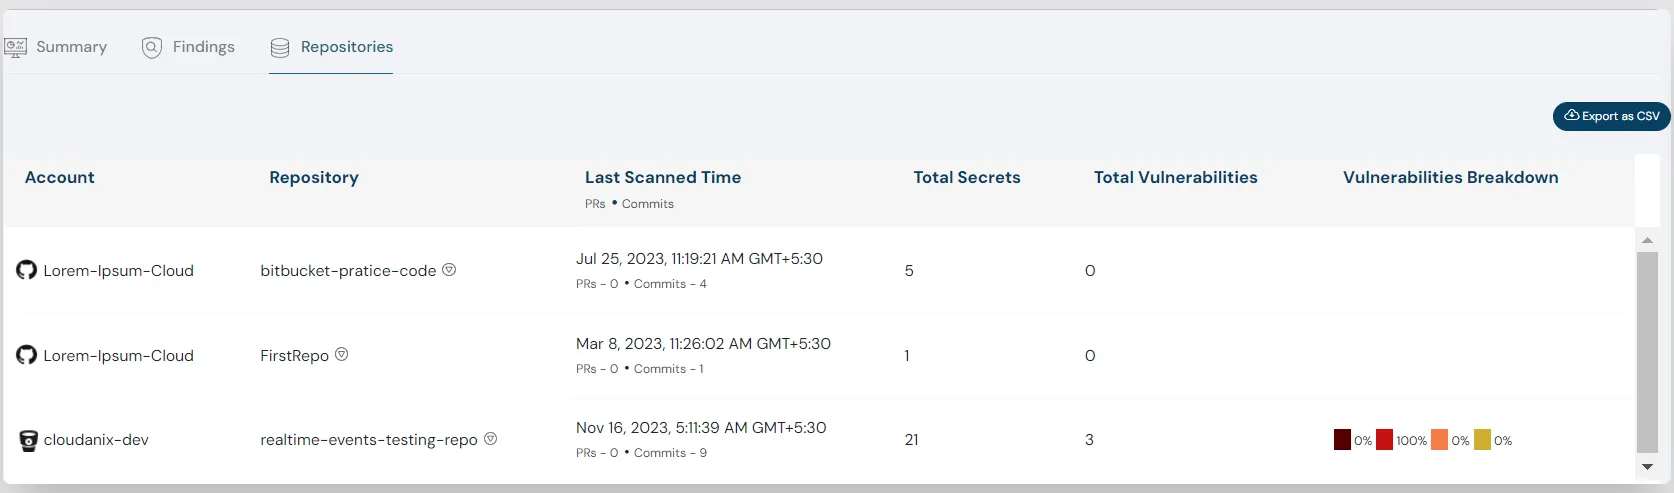Click Bitbucket icon beside cloudanix-dev account
Screen dimensions: 1674x493
(28, 440)
